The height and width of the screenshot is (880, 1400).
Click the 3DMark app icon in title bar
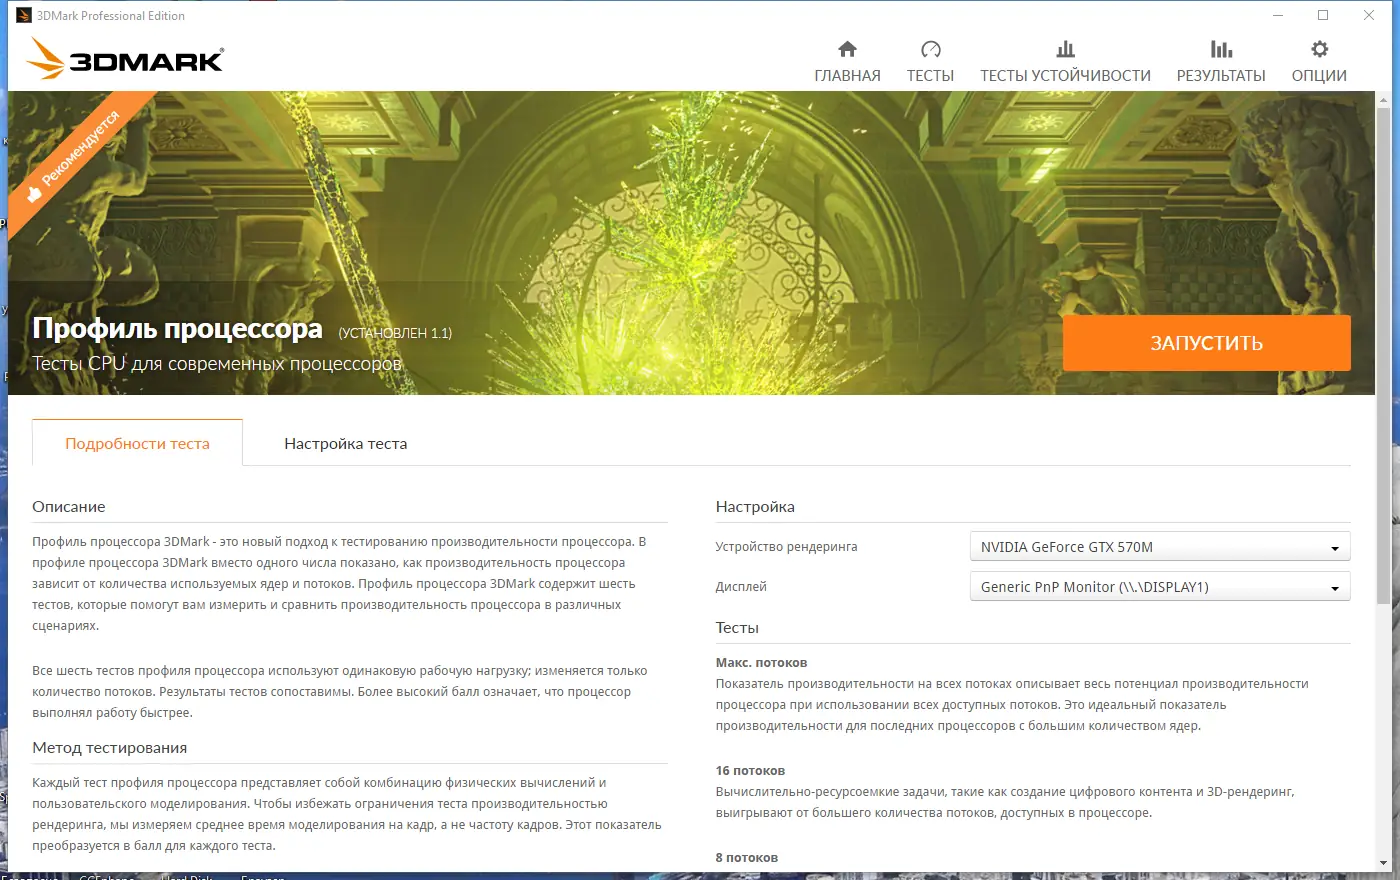(24, 15)
